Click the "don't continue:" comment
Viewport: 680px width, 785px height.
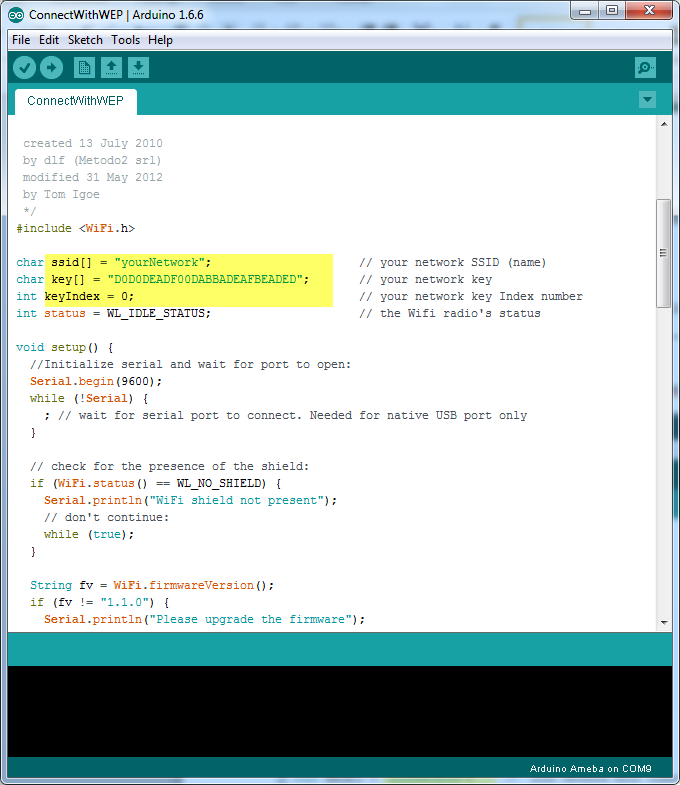coord(107,518)
